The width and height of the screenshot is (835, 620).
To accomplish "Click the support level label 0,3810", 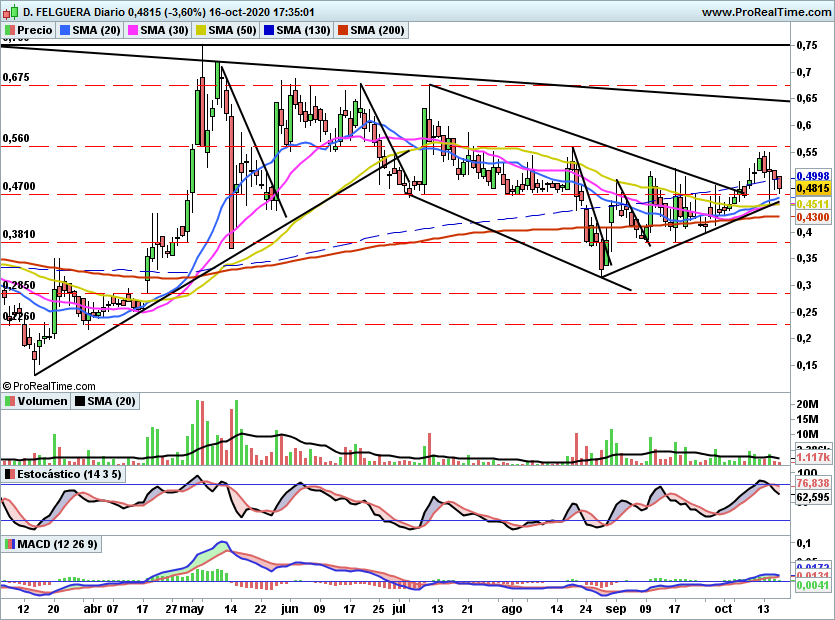I will 19,234.
